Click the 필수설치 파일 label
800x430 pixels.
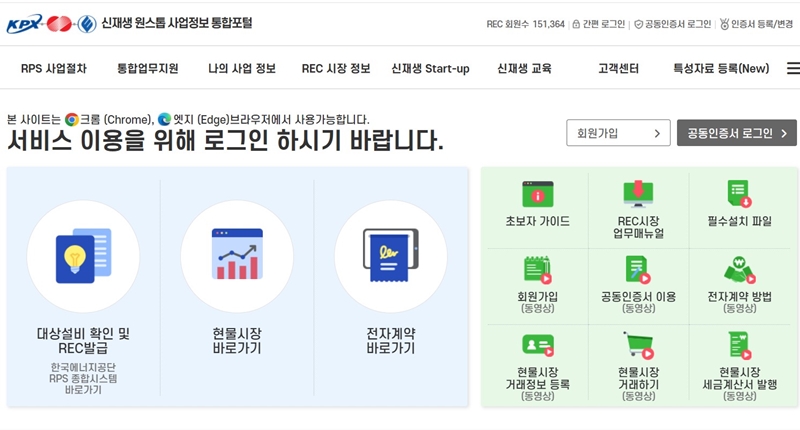(739, 221)
